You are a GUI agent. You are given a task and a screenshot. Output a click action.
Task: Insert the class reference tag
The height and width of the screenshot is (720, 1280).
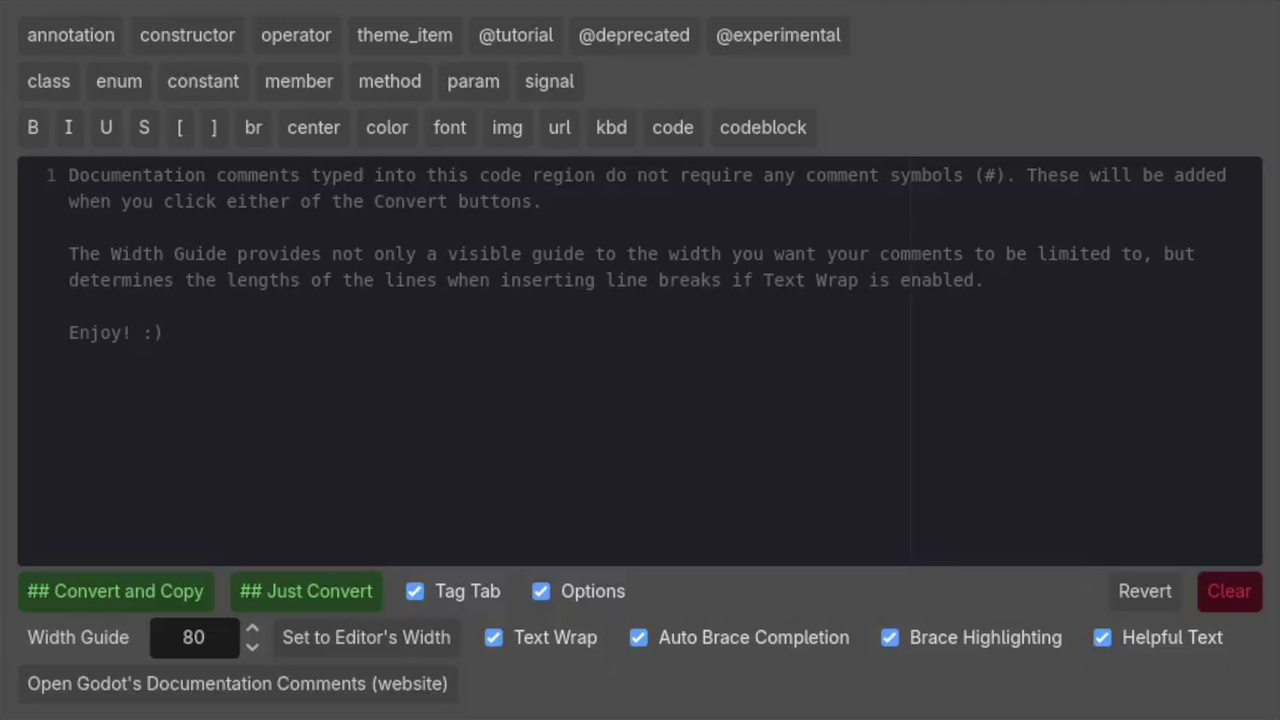(x=49, y=81)
